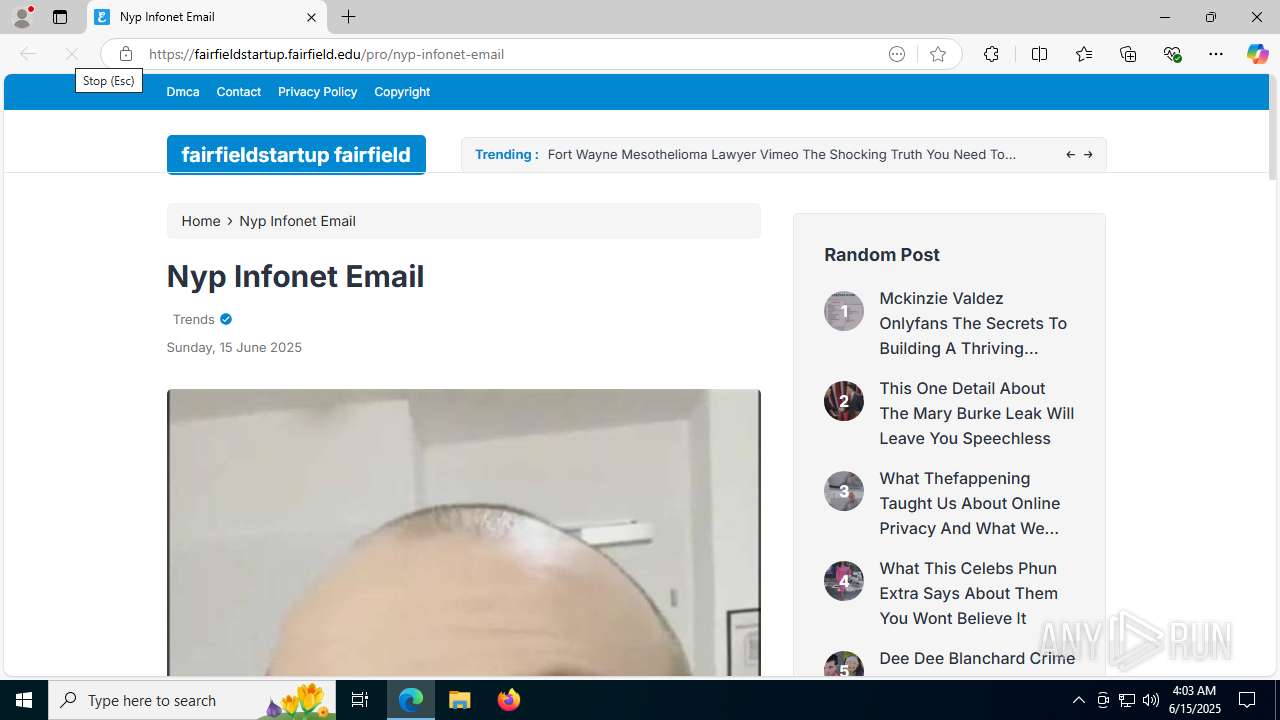The image size is (1280, 720).
Task: Close the Nyp Infonet Email tab
Action: (311, 17)
